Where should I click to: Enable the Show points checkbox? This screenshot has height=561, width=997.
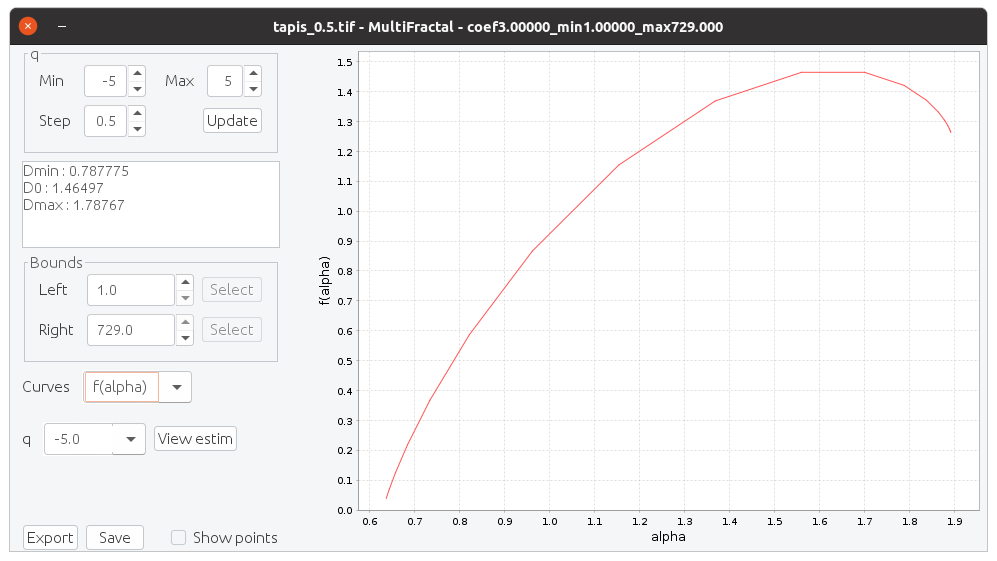(x=179, y=538)
